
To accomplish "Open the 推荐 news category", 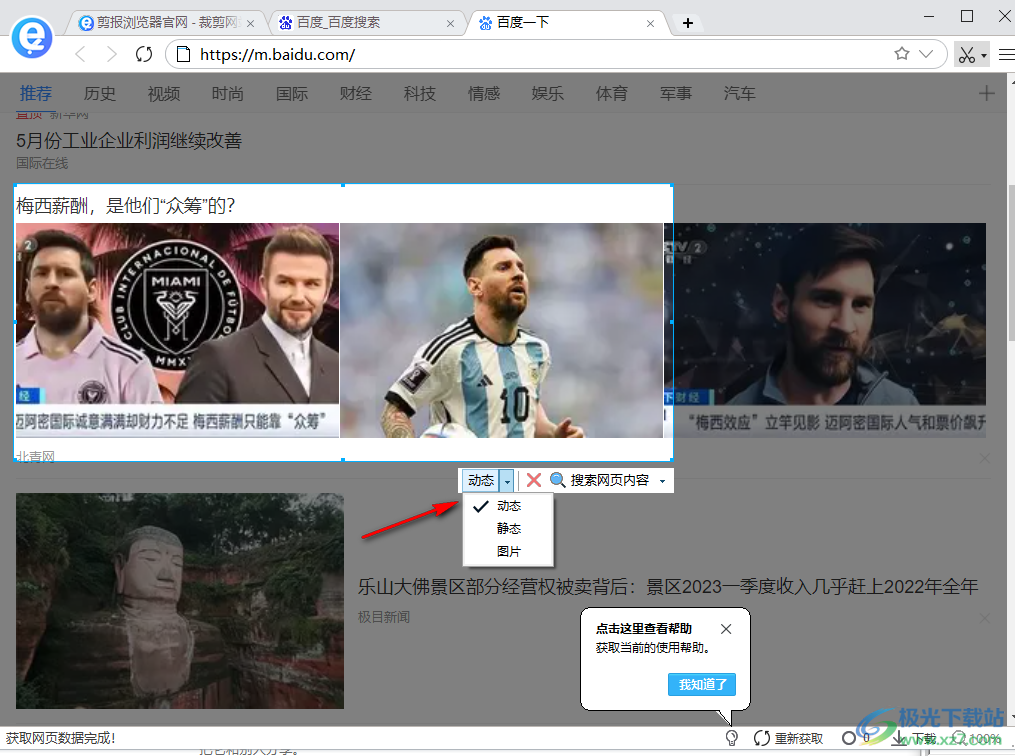I will (36, 94).
